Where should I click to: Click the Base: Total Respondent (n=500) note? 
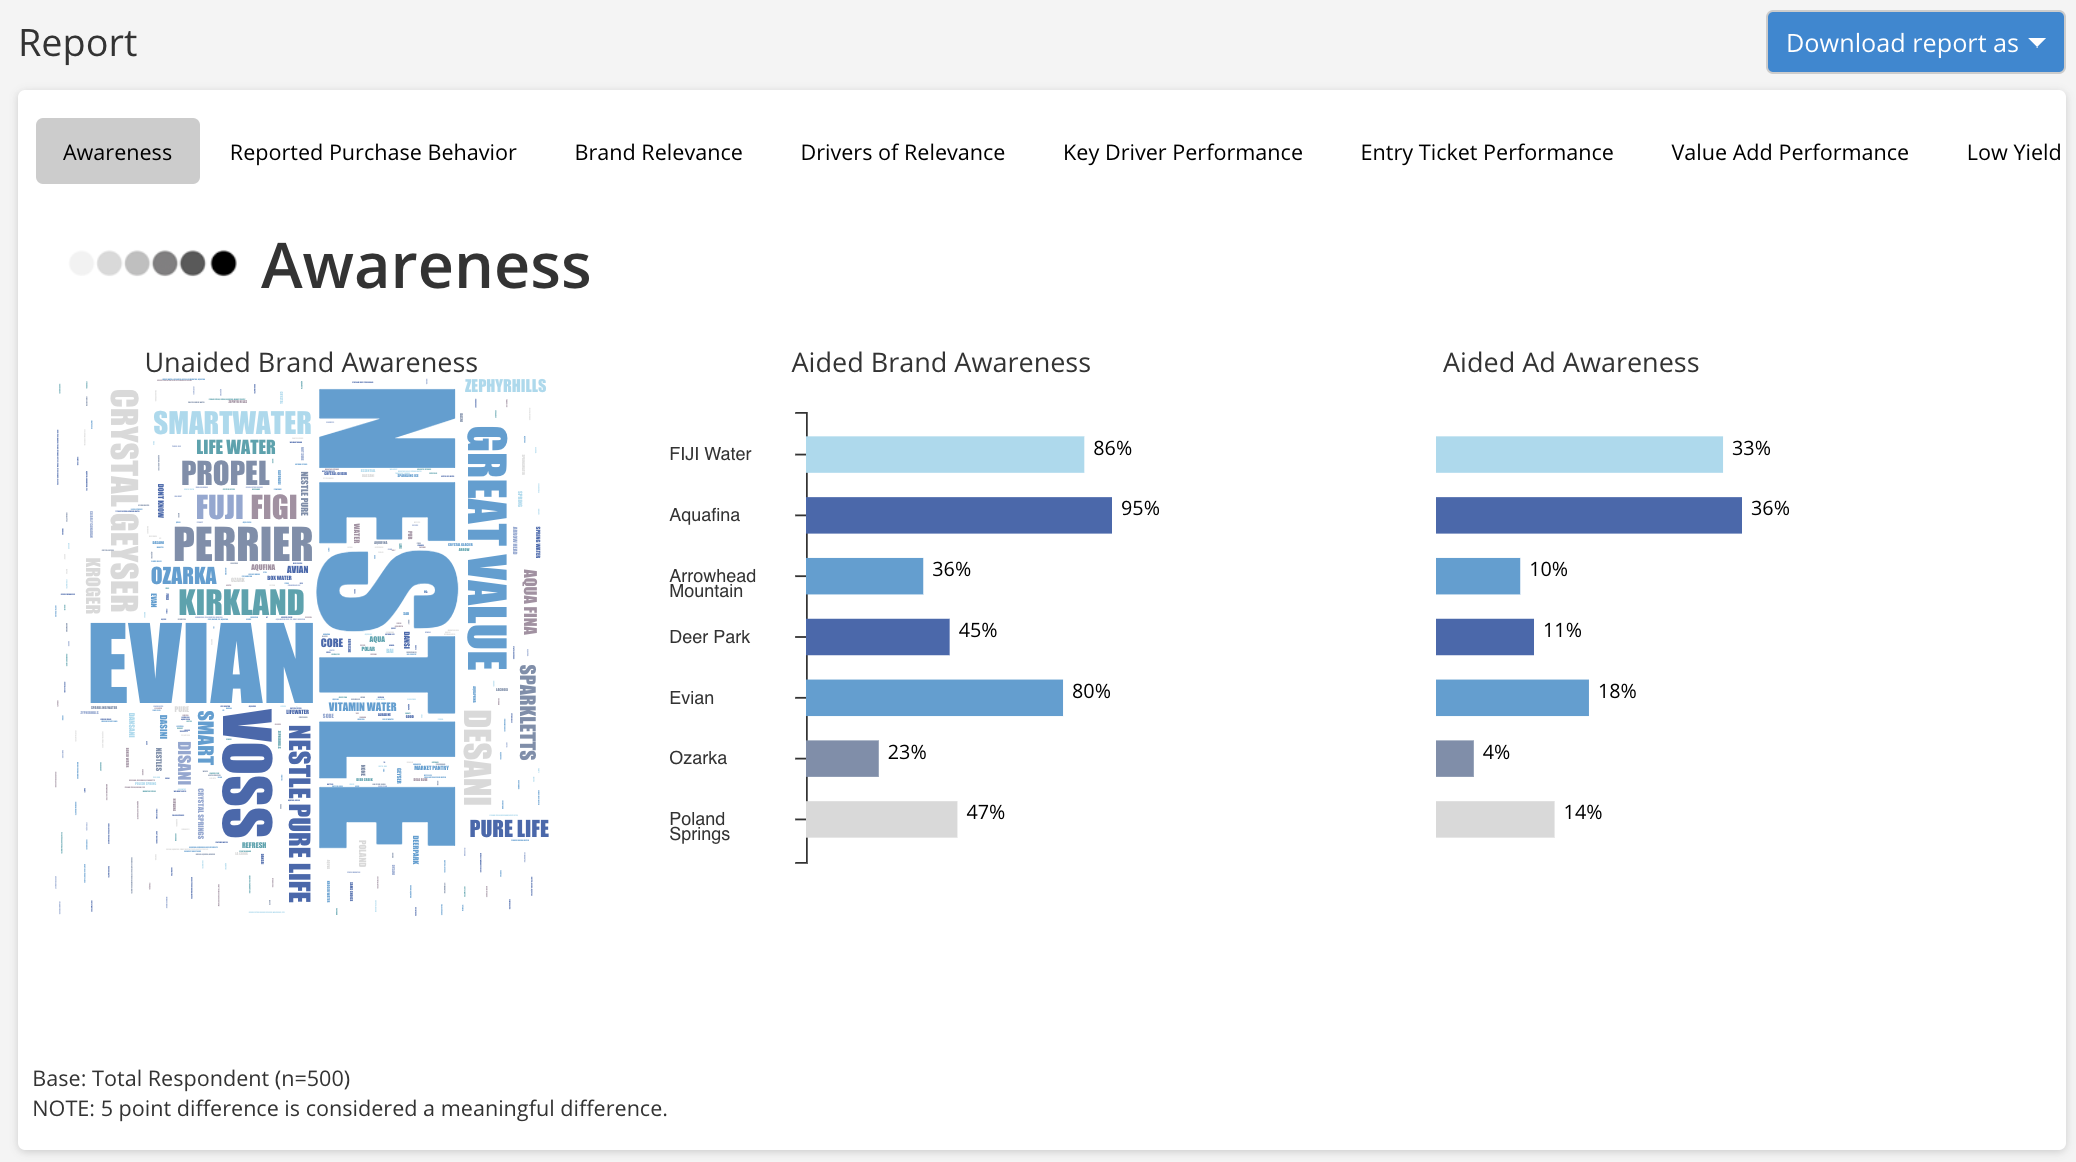(x=191, y=1078)
